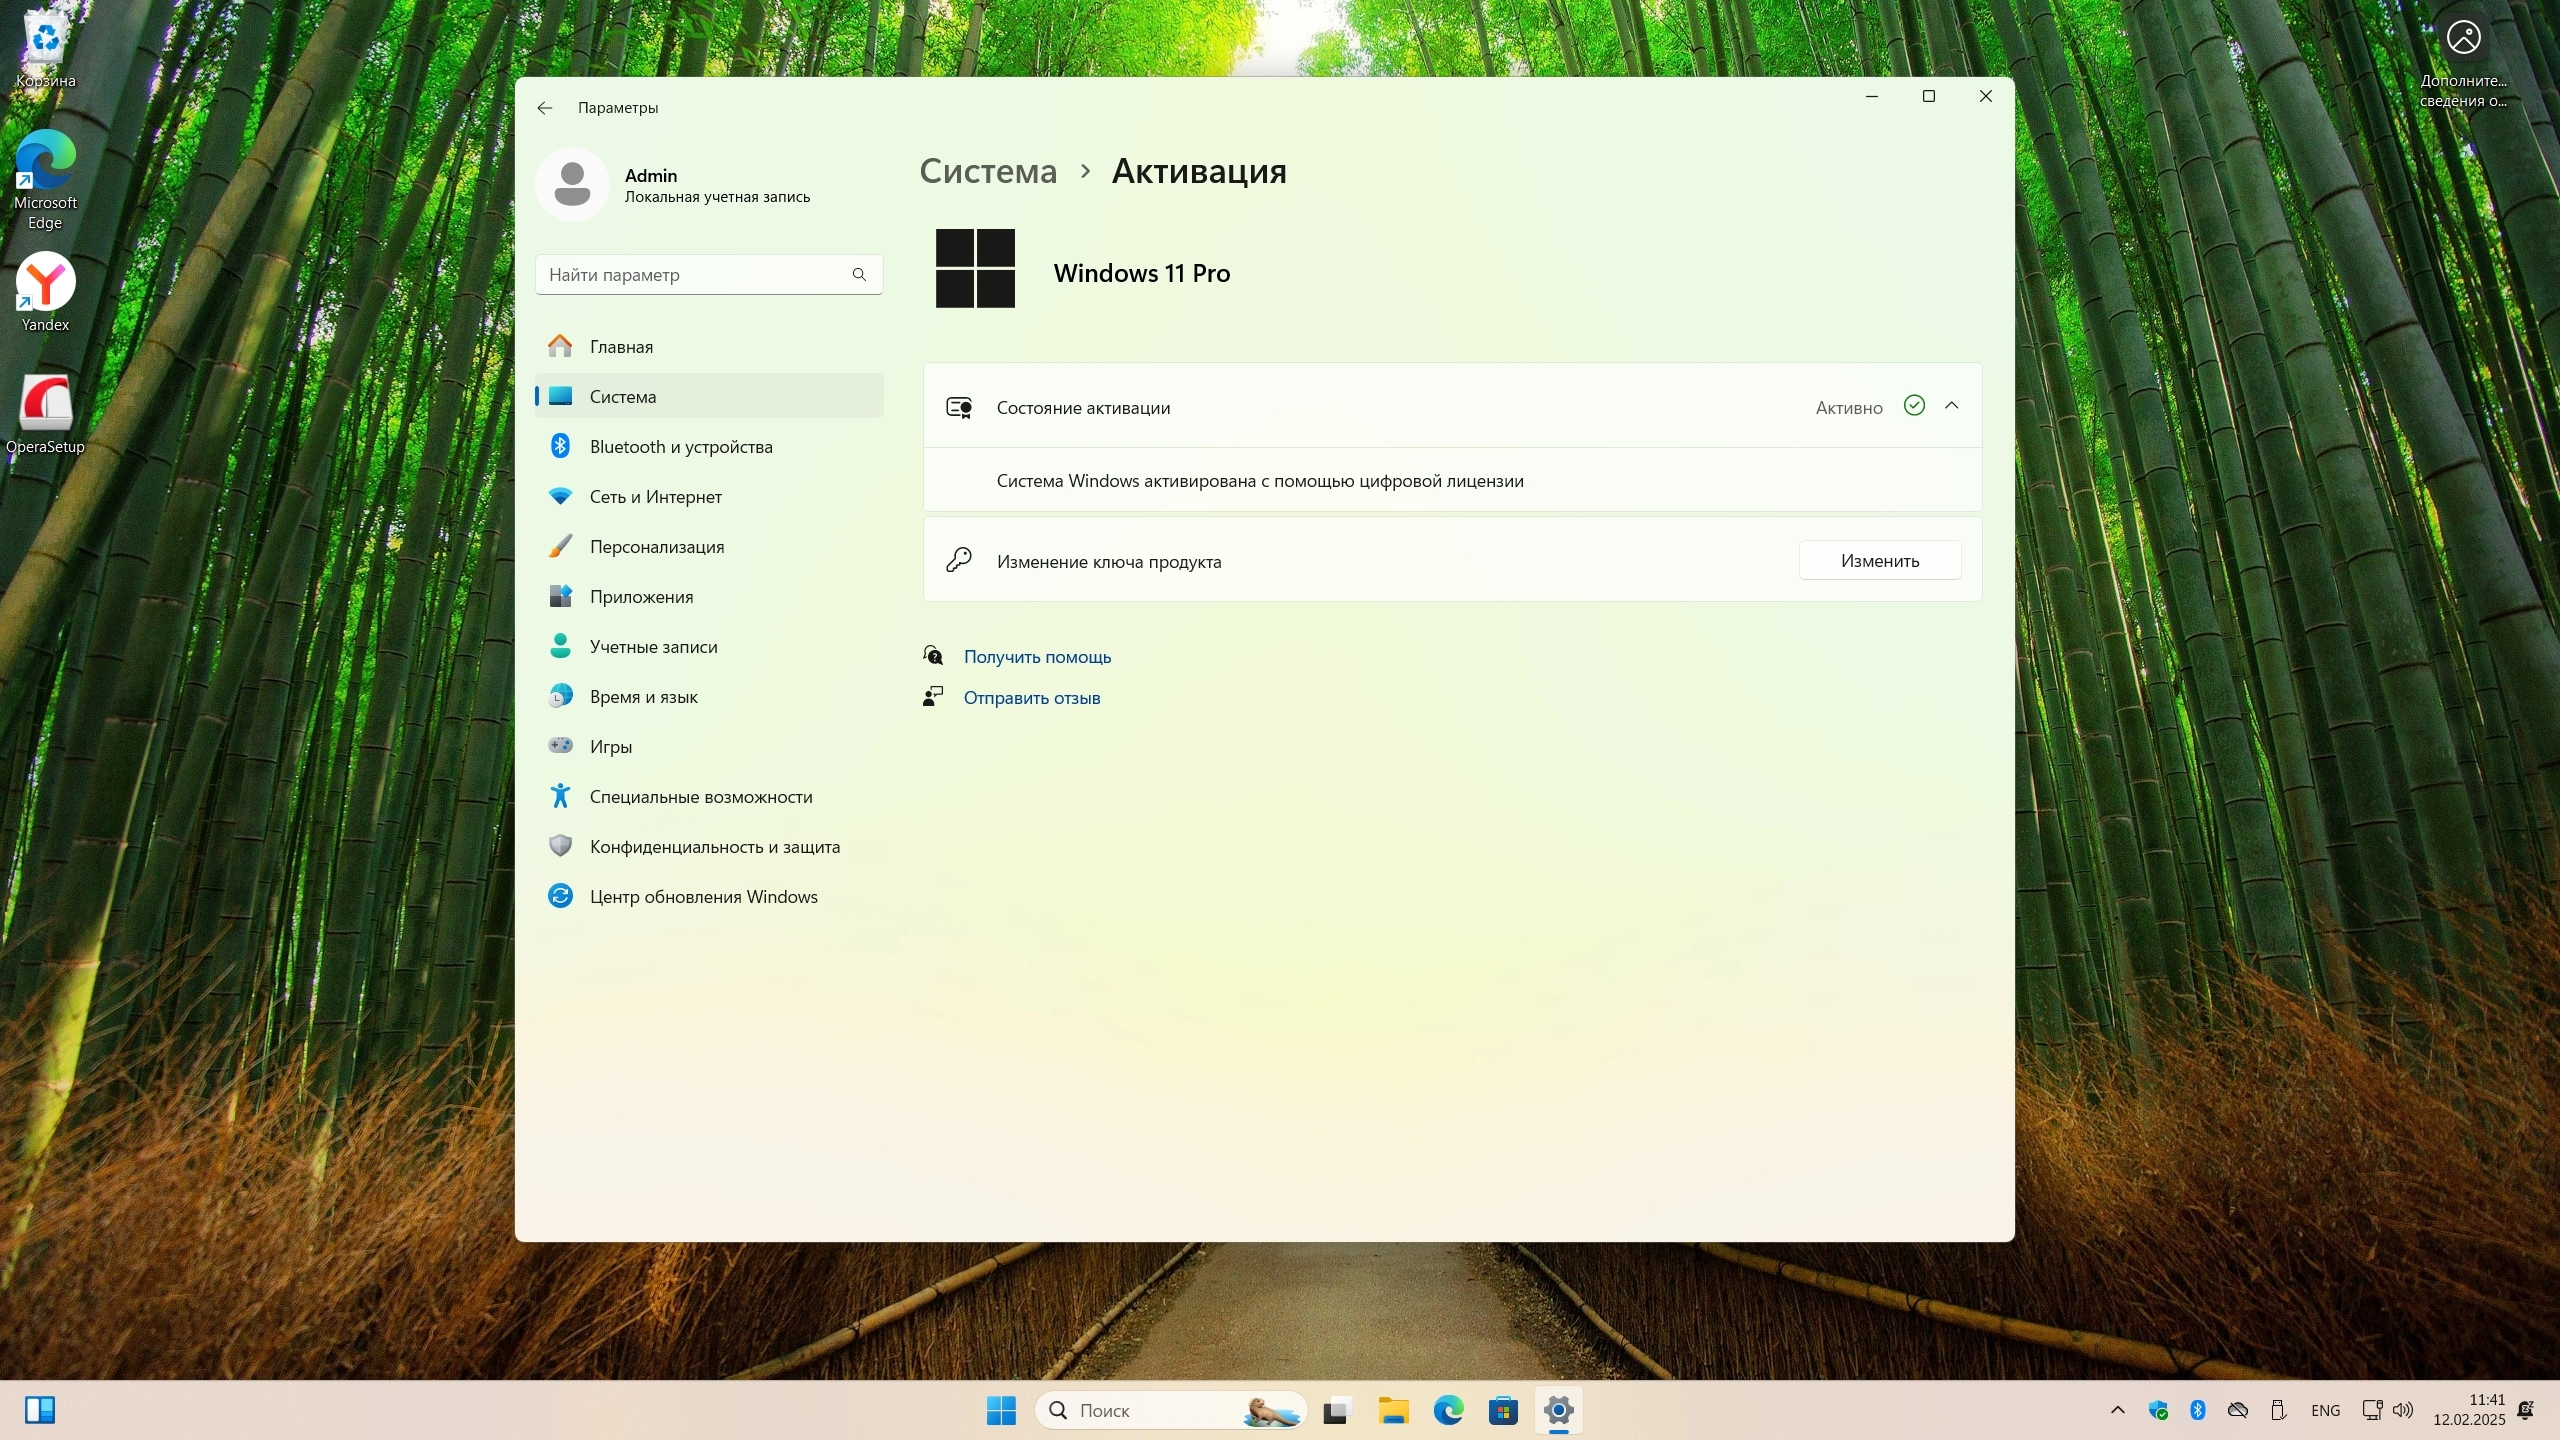This screenshot has height=1440, width=2560.
Task: Click the Система breadcrumb heading
Action: tap(987, 171)
